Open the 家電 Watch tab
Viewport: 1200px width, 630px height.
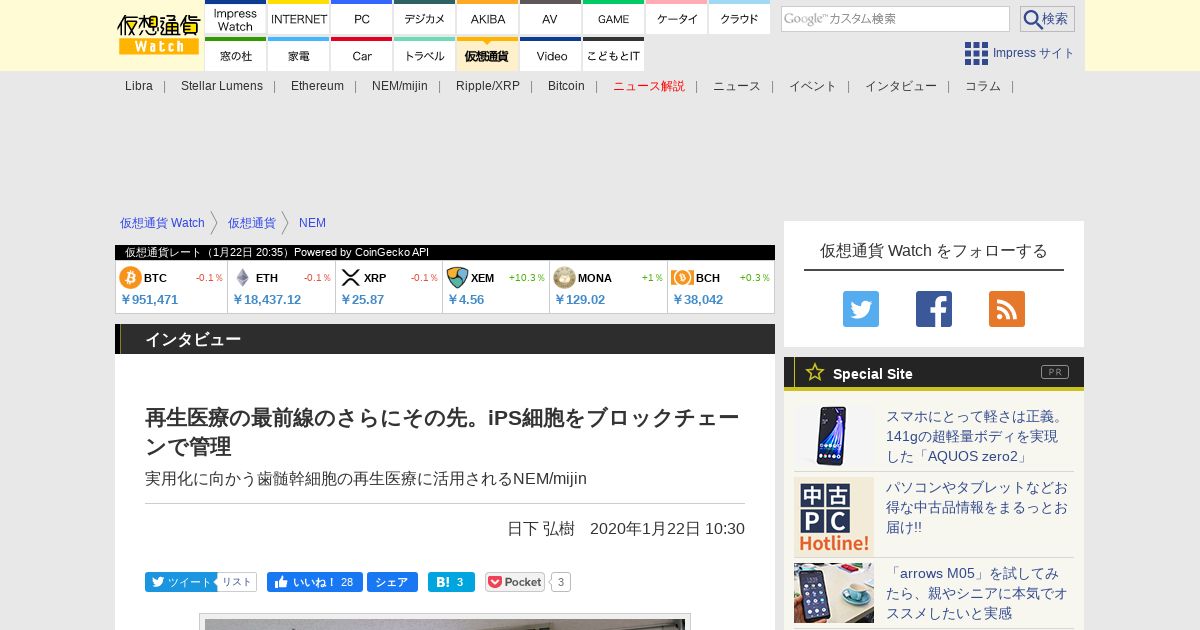click(299, 55)
